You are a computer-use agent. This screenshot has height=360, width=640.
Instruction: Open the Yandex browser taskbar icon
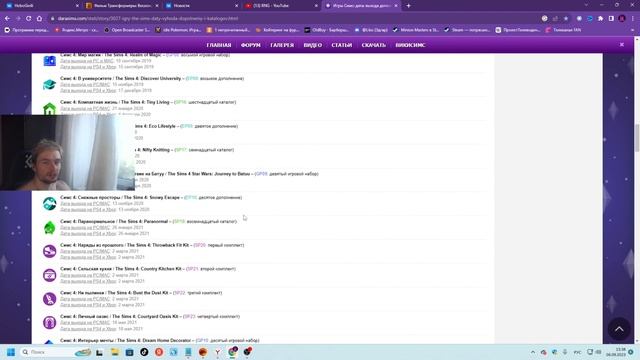click(218, 352)
